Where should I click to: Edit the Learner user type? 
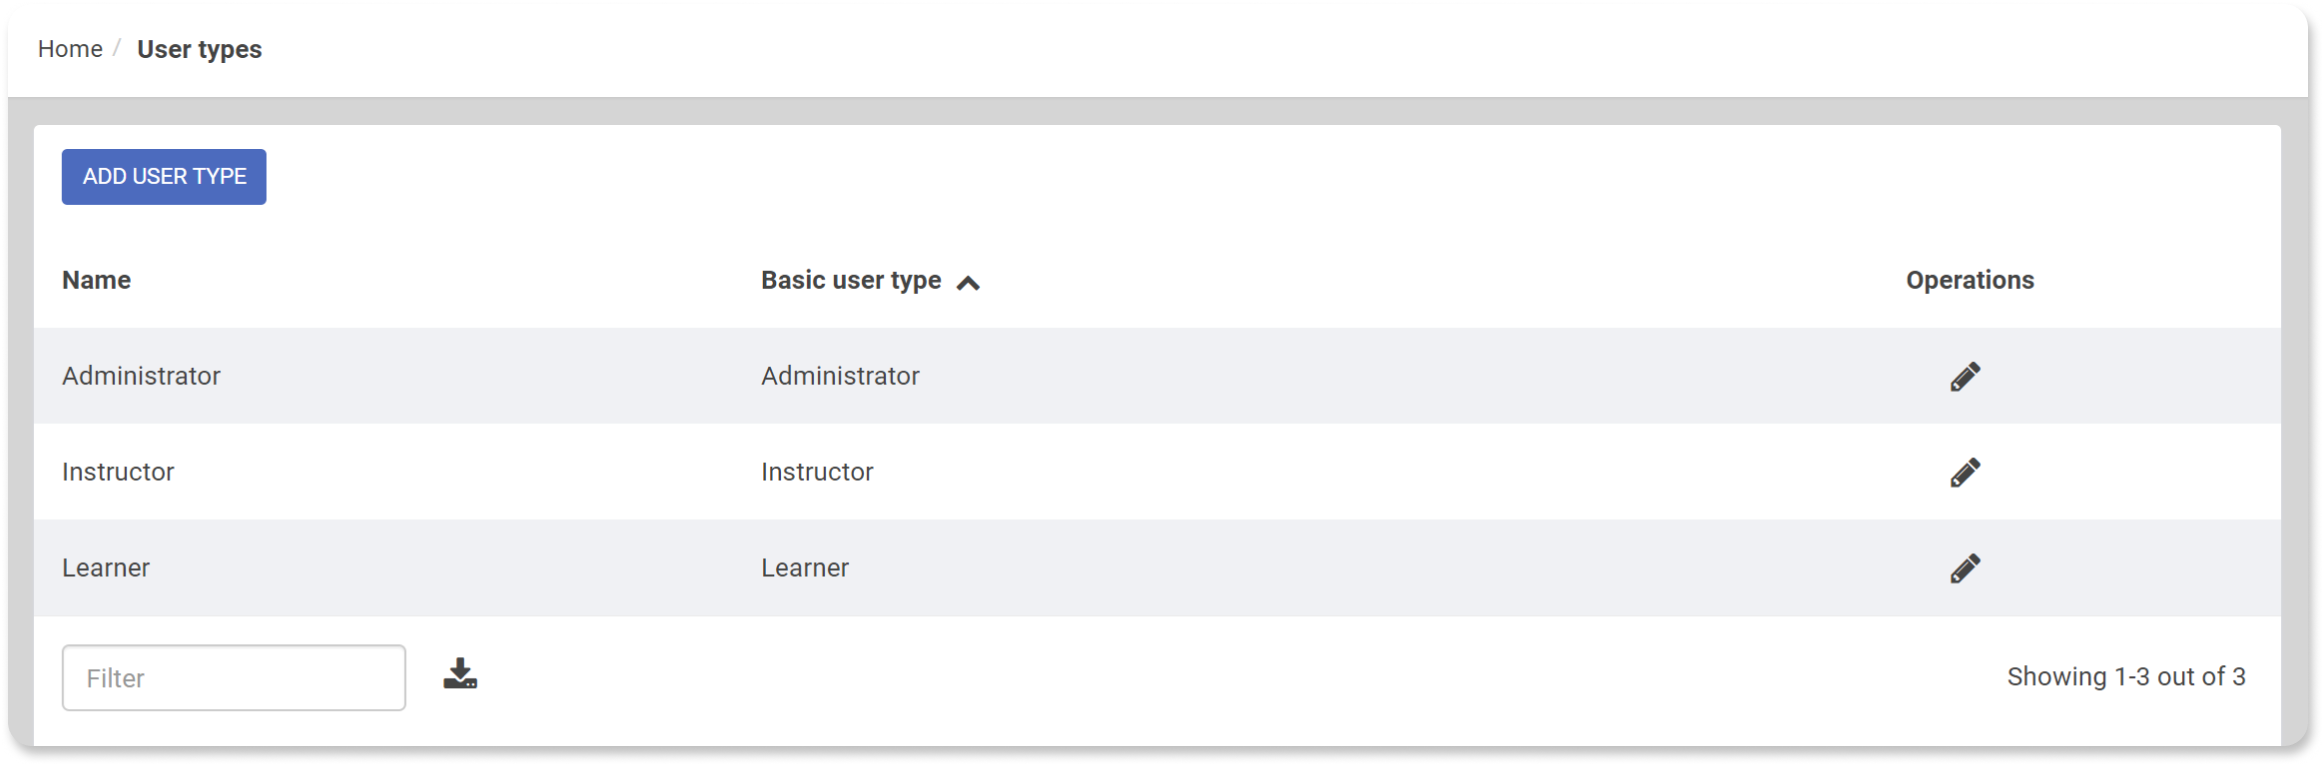tap(1965, 568)
